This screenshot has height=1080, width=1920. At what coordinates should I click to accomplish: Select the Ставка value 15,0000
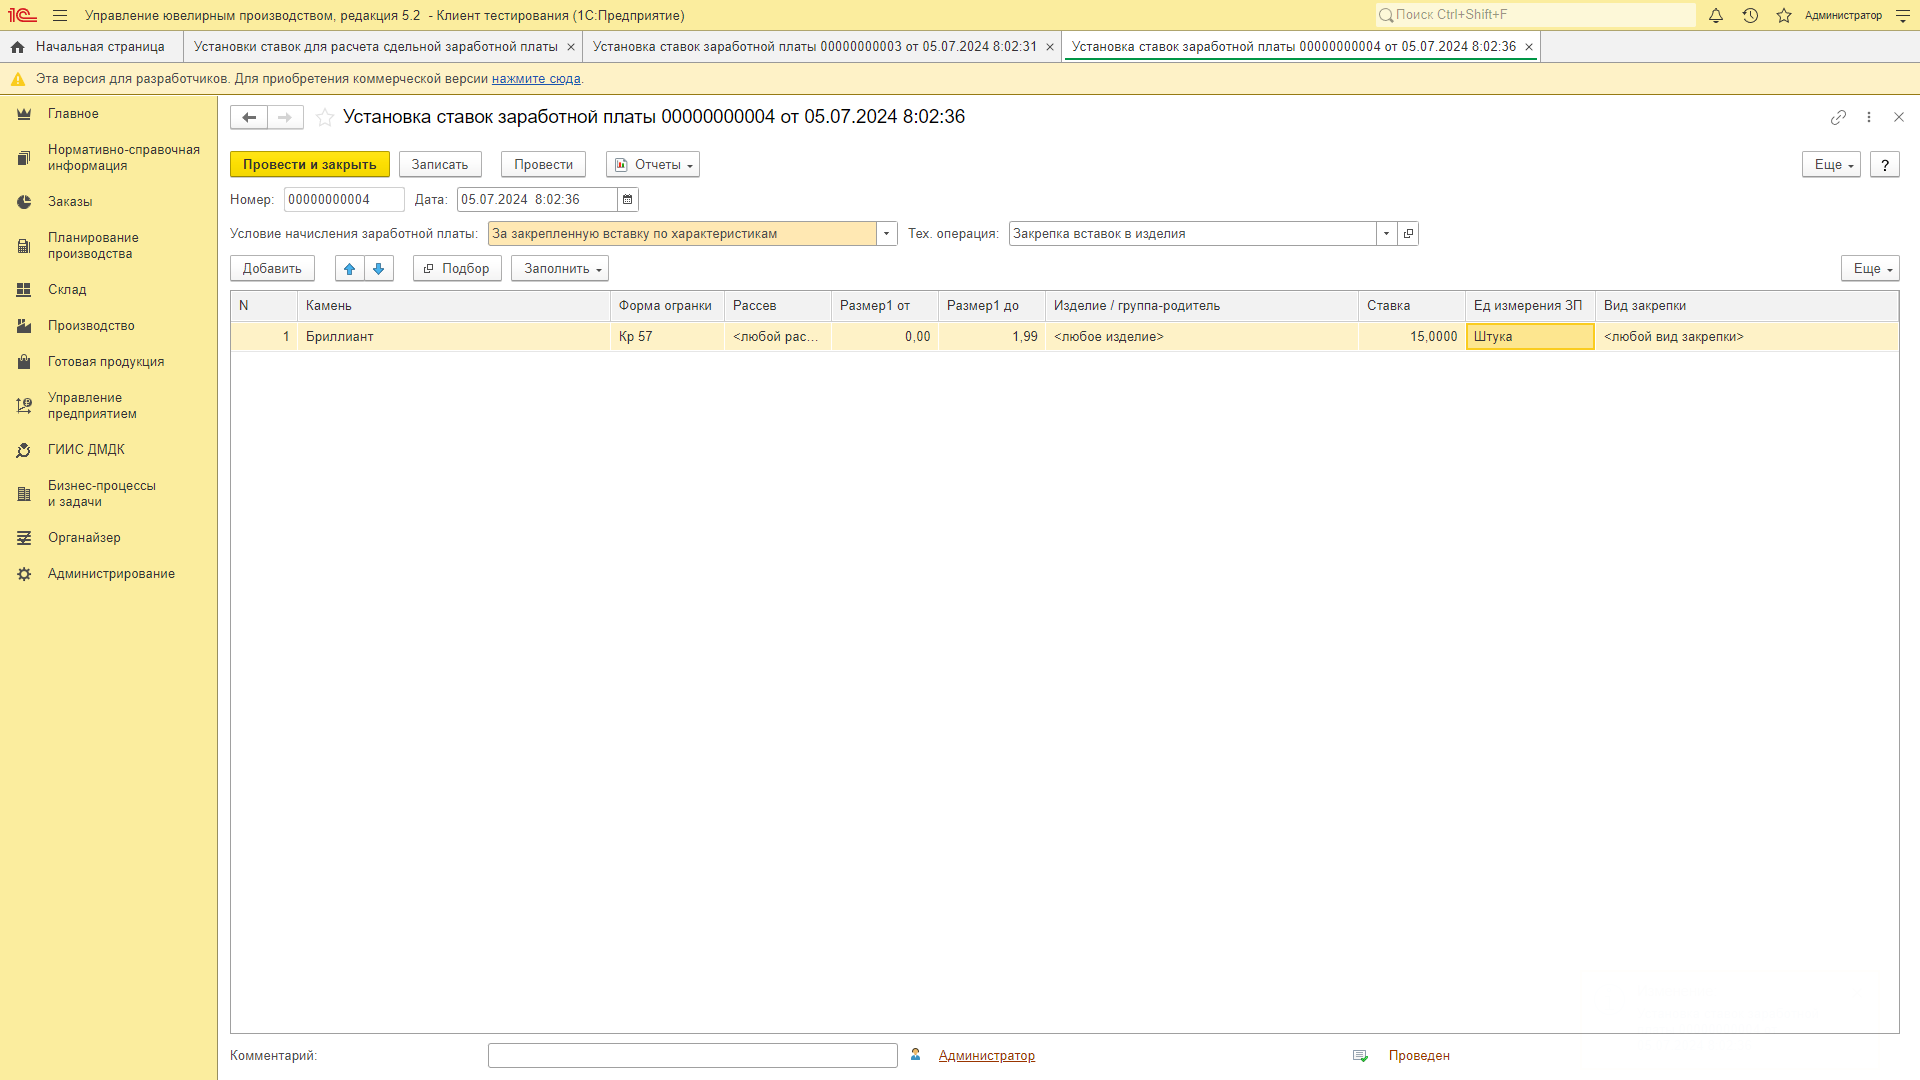(x=1412, y=337)
